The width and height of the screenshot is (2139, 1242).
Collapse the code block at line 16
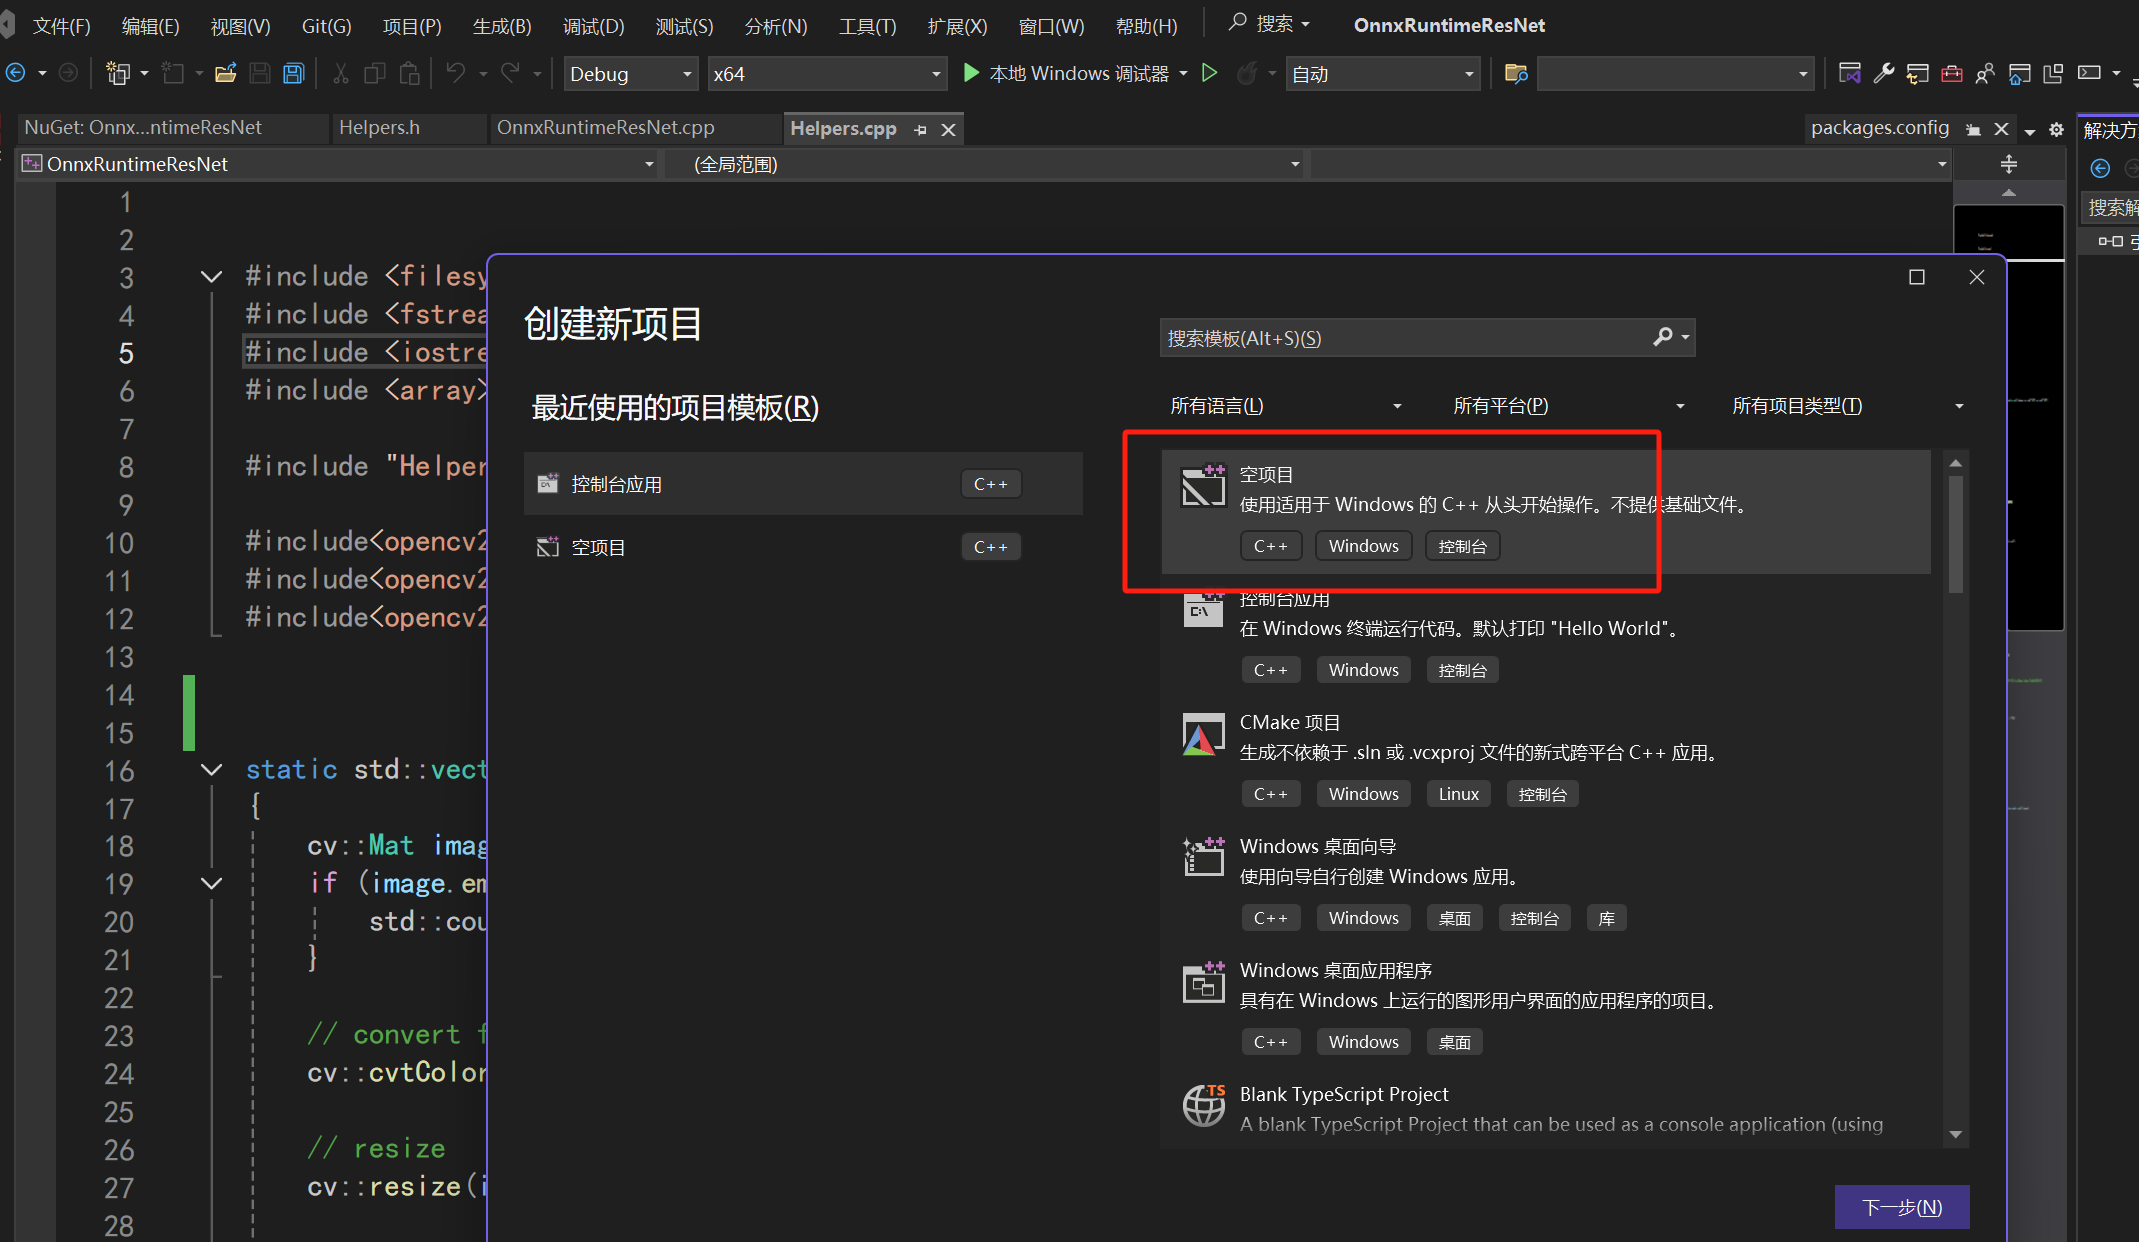coord(211,770)
